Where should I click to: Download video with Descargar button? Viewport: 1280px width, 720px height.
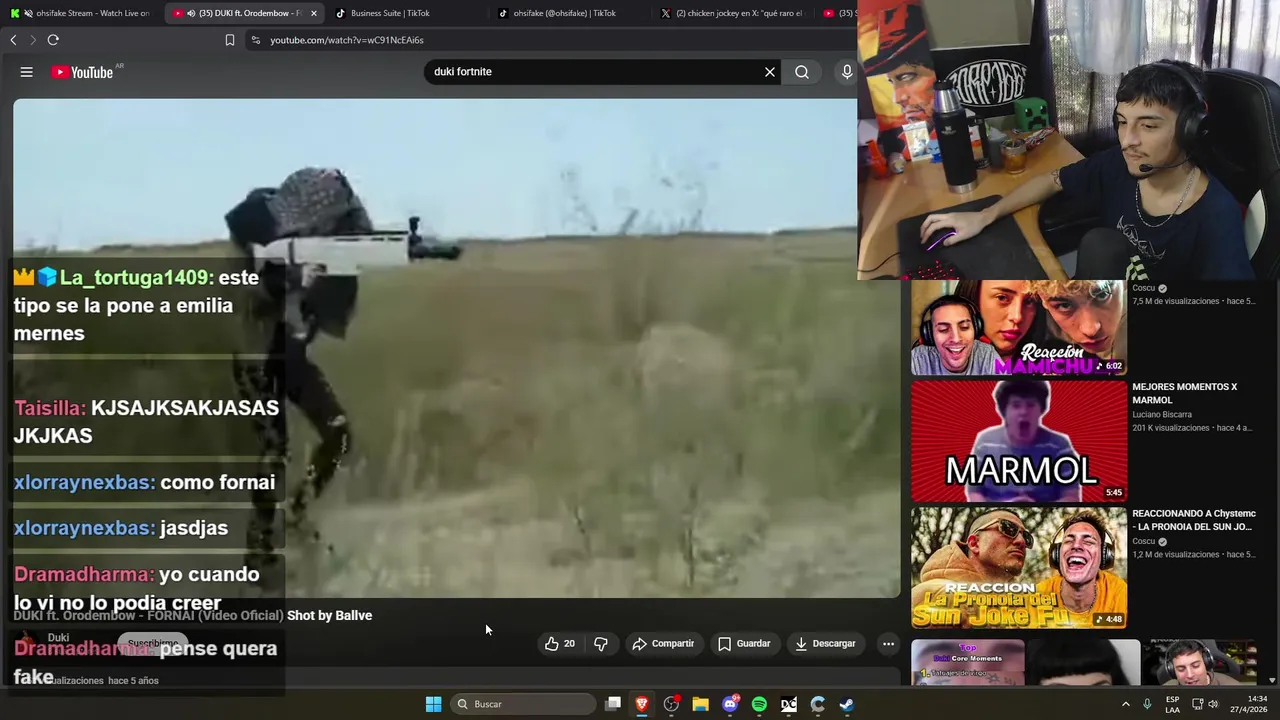pos(825,644)
